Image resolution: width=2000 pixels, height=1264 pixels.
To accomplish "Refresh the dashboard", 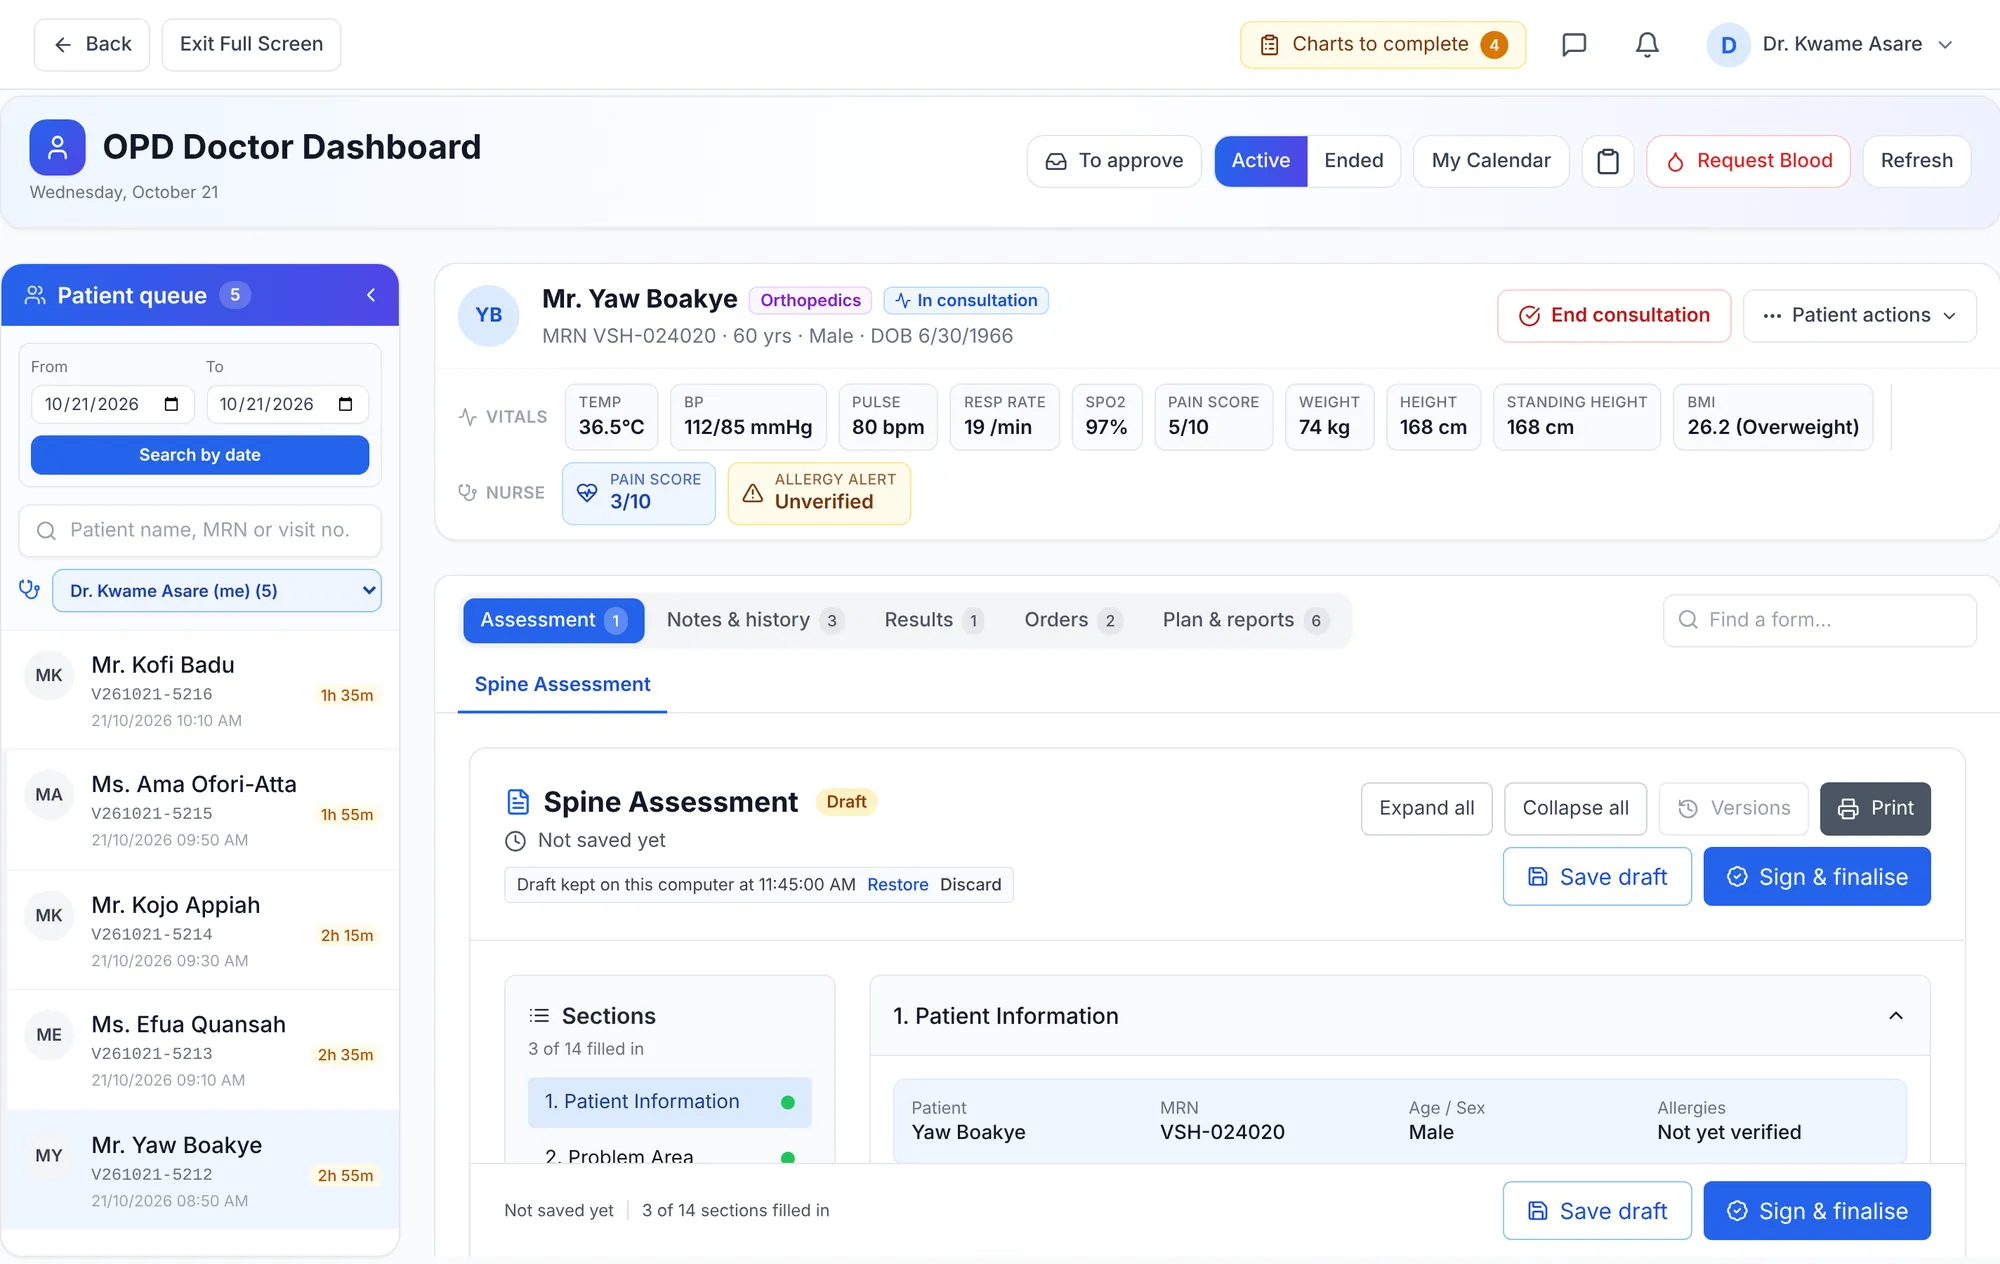I will coord(1916,161).
